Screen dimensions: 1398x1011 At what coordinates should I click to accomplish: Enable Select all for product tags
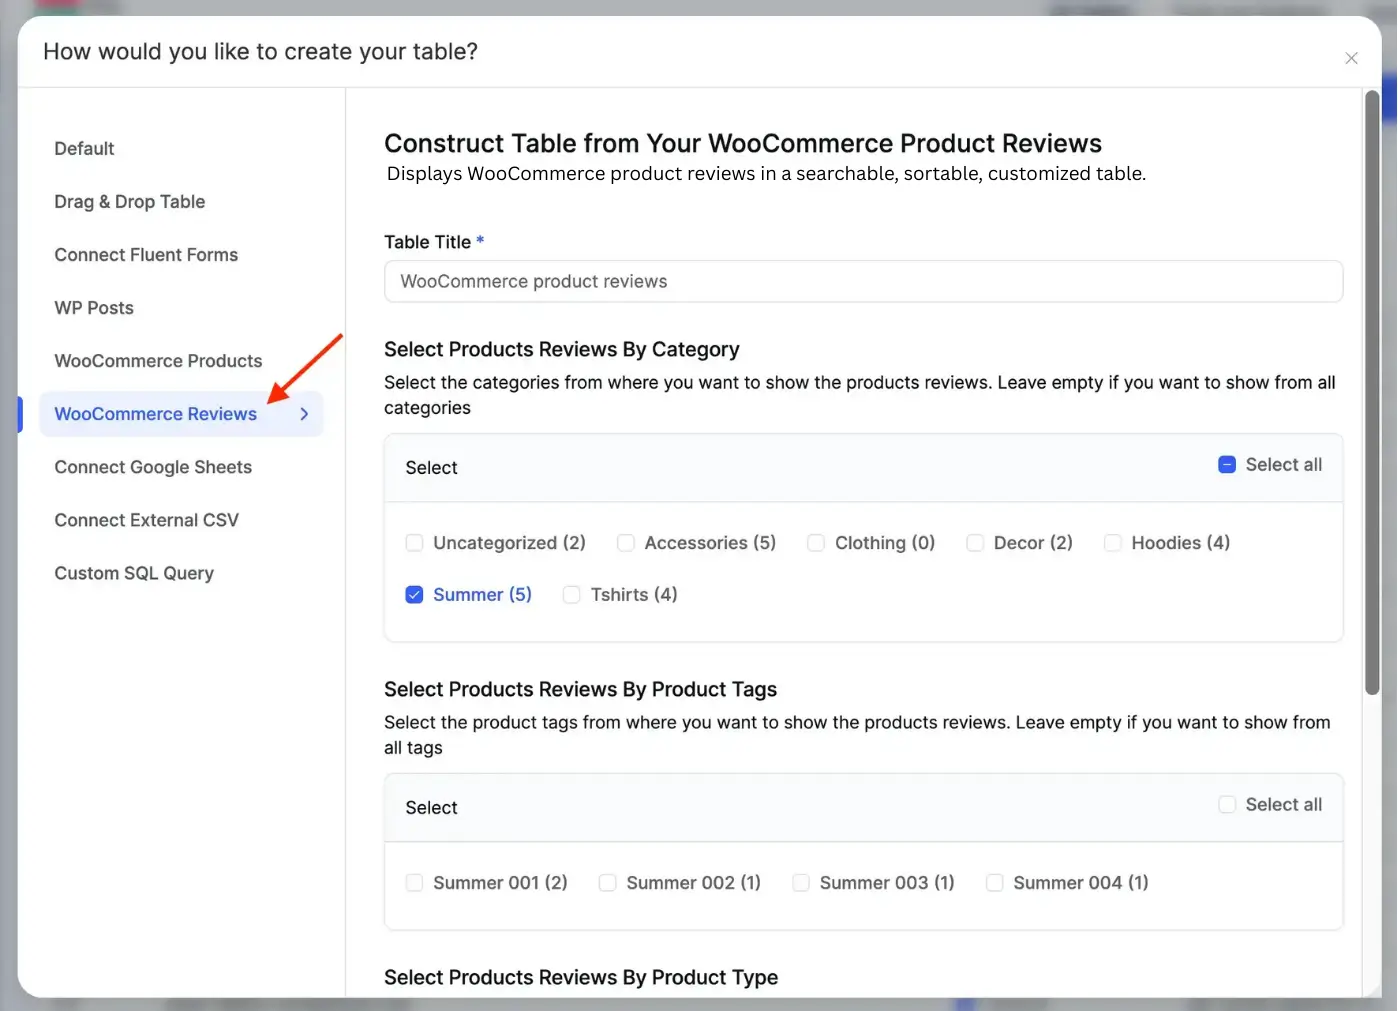[x=1227, y=804]
